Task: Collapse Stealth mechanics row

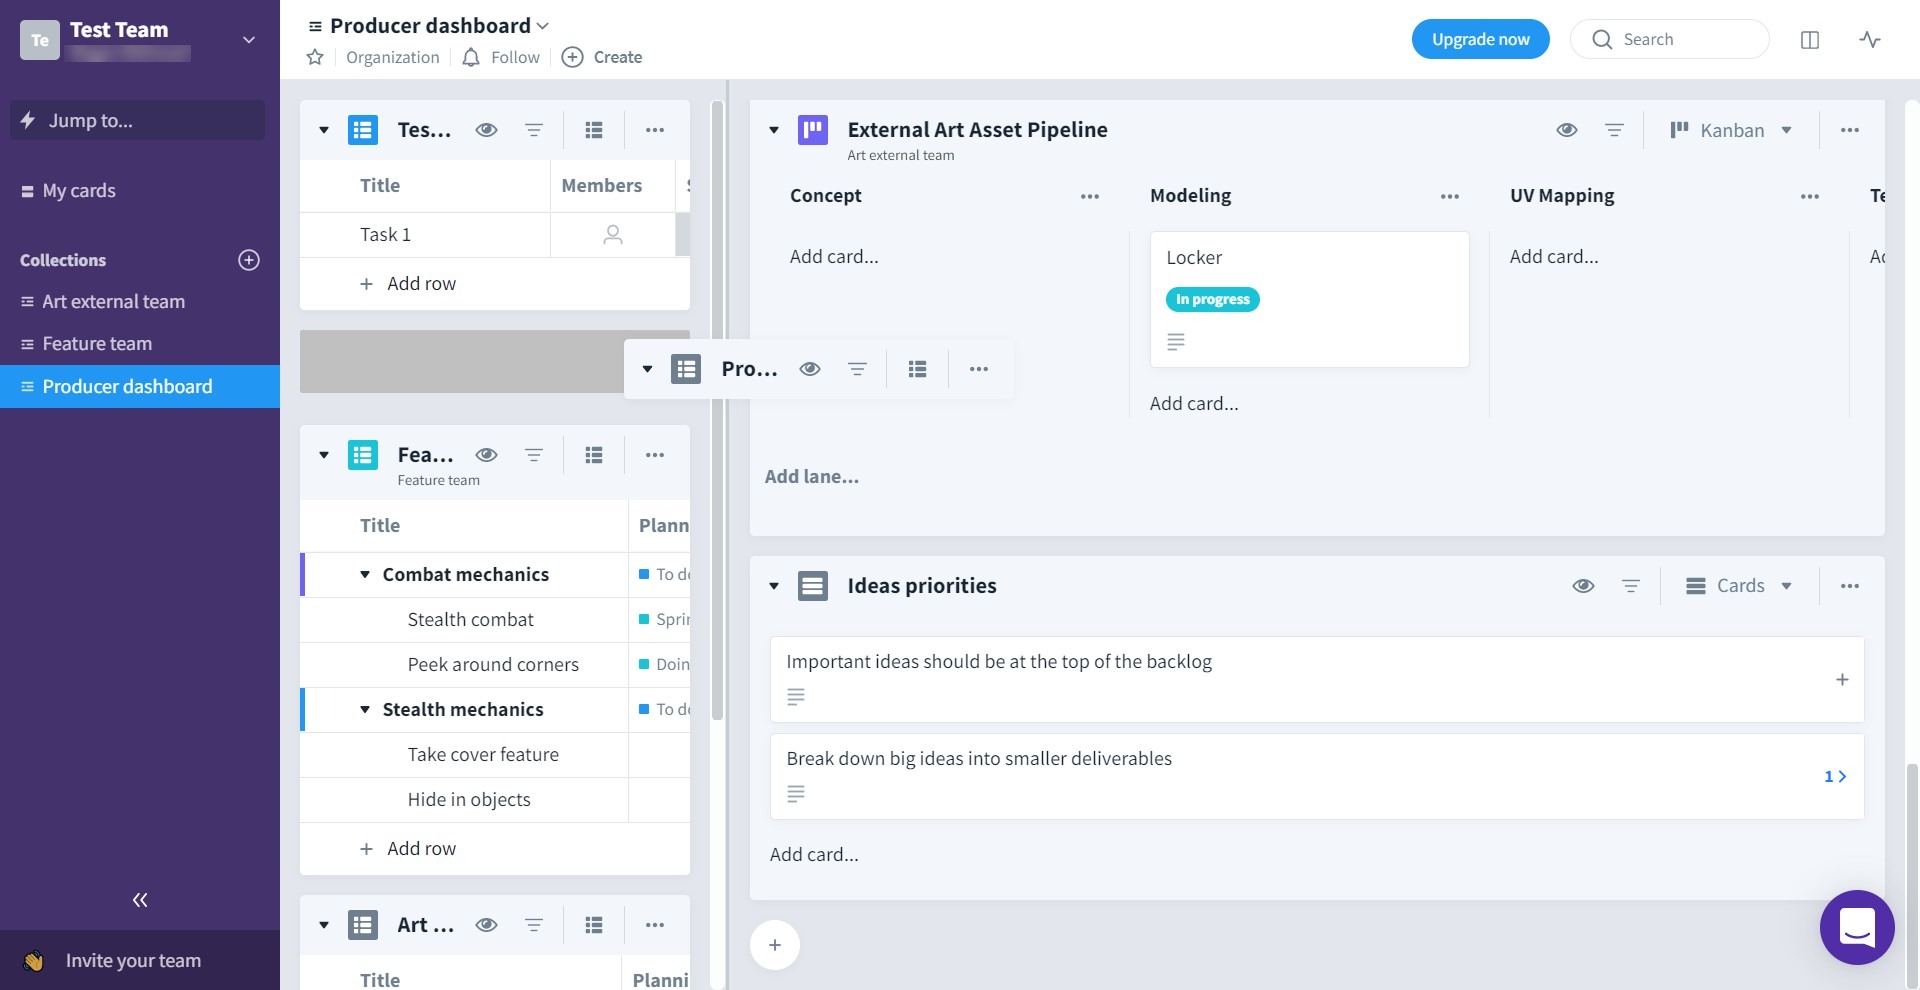Action: point(365,710)
